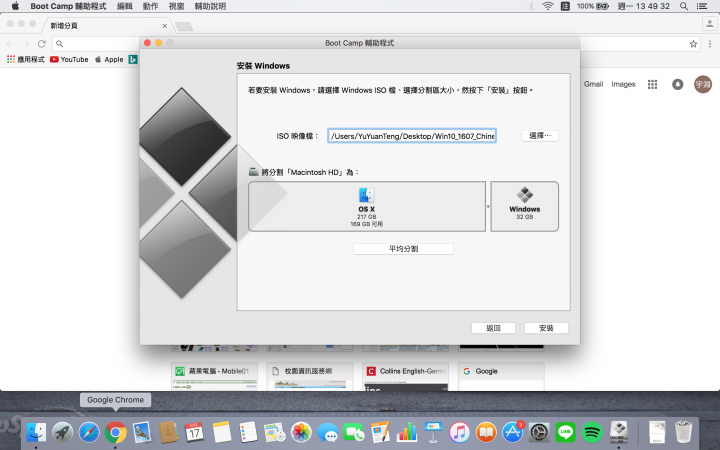Open Finder from the Dock
This screenshot has width=720, height=450.
coord(36,432)
